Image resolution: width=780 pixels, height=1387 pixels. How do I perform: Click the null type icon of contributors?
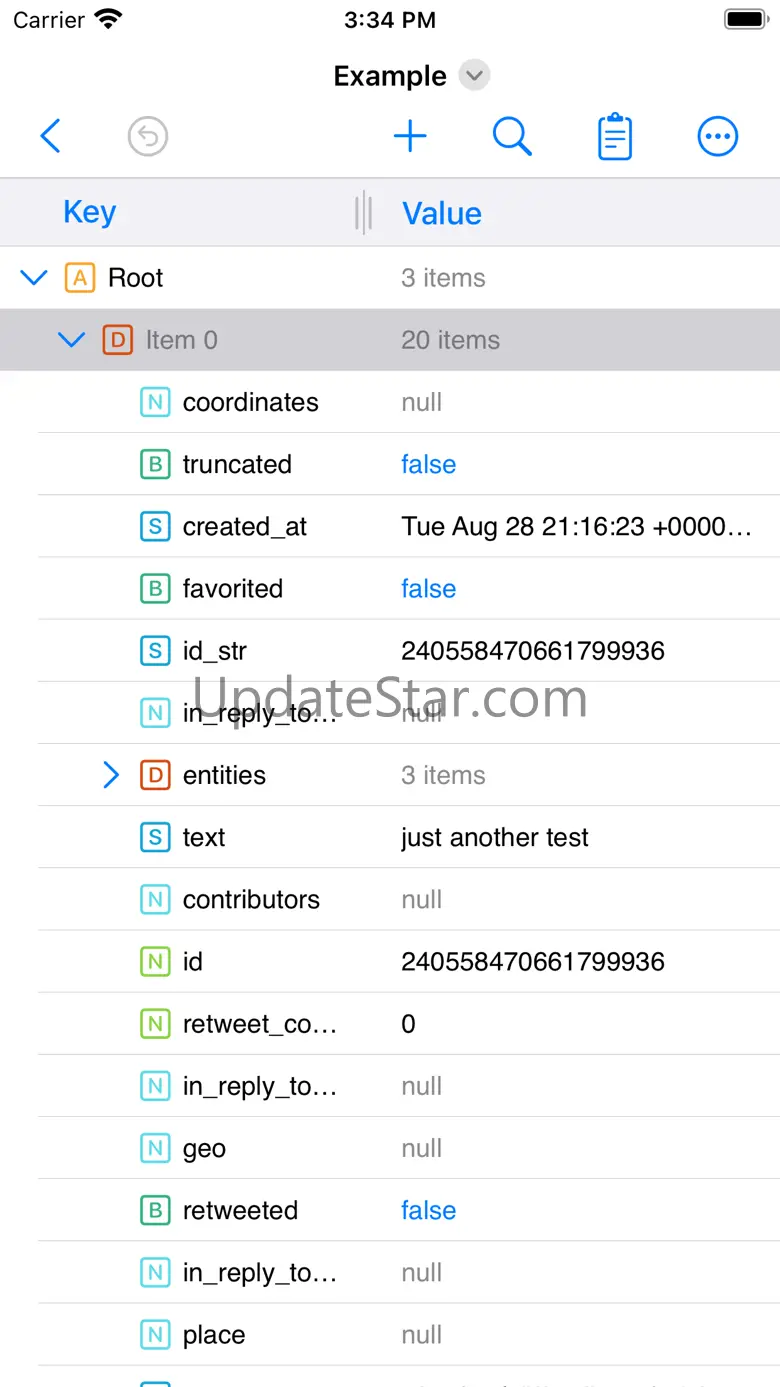155,899
